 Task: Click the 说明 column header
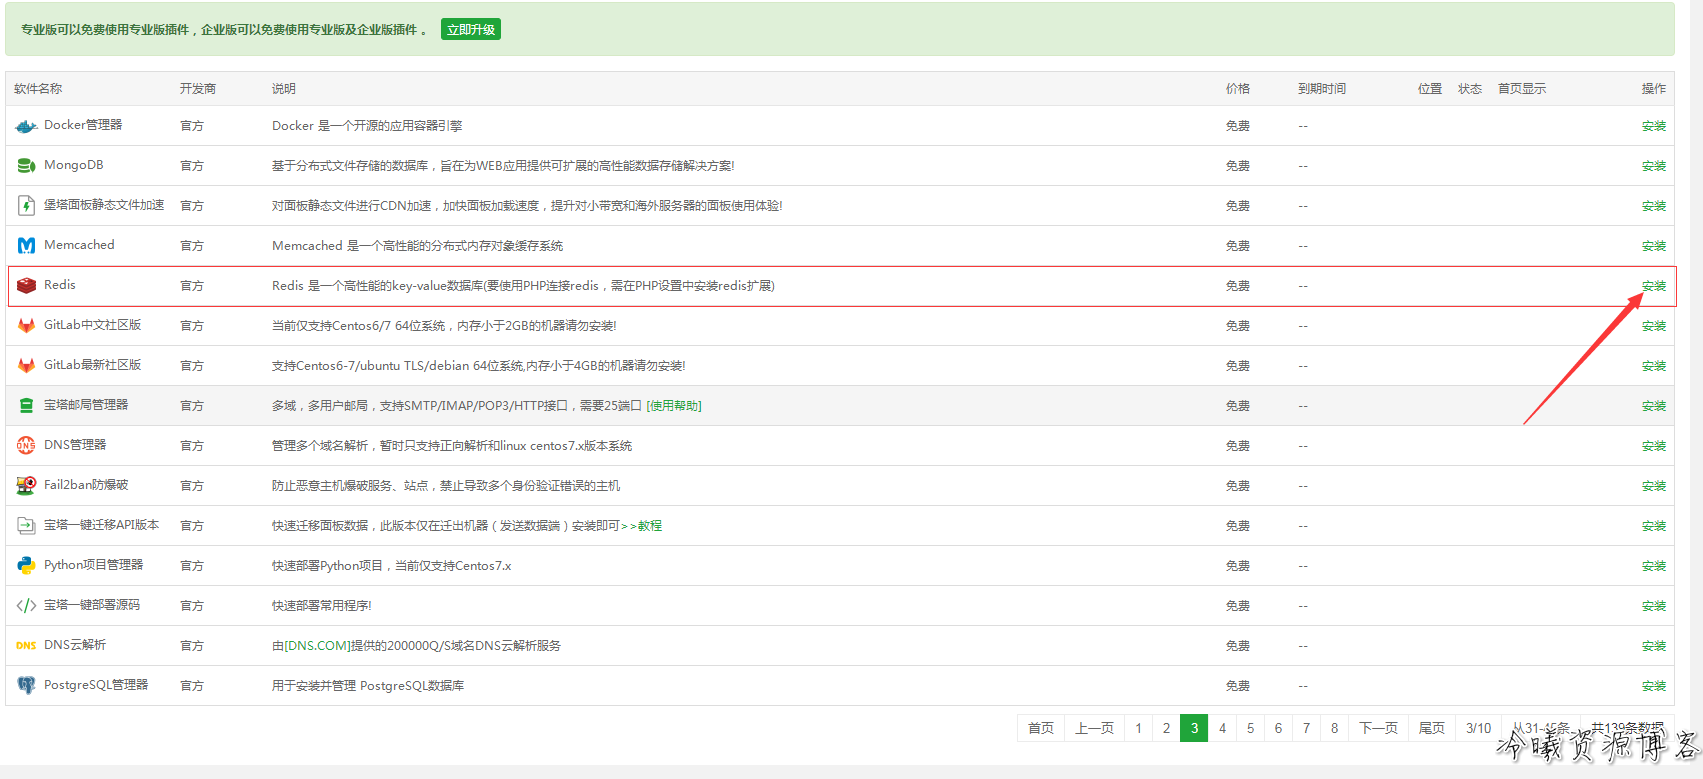pyautogui.click(x=284, y=89)
